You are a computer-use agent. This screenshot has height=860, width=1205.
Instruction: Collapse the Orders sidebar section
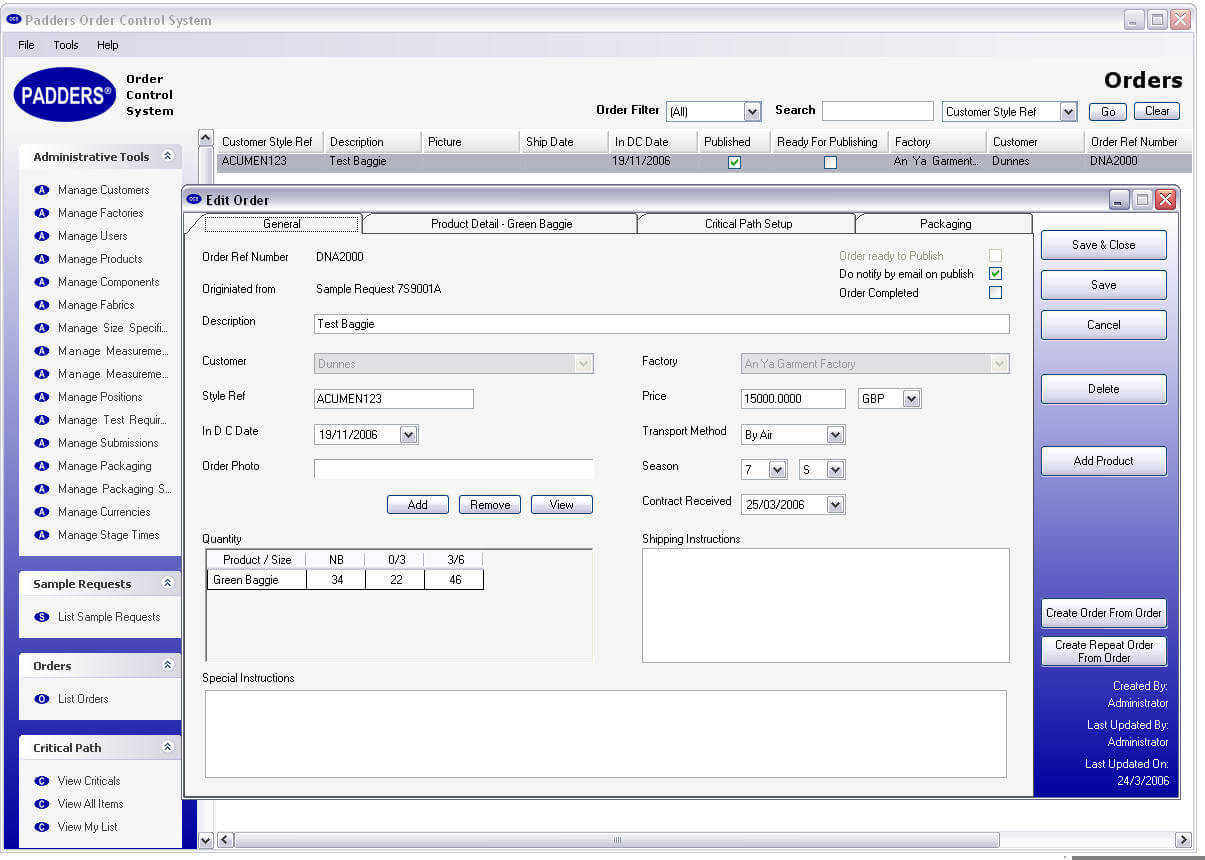167,666
